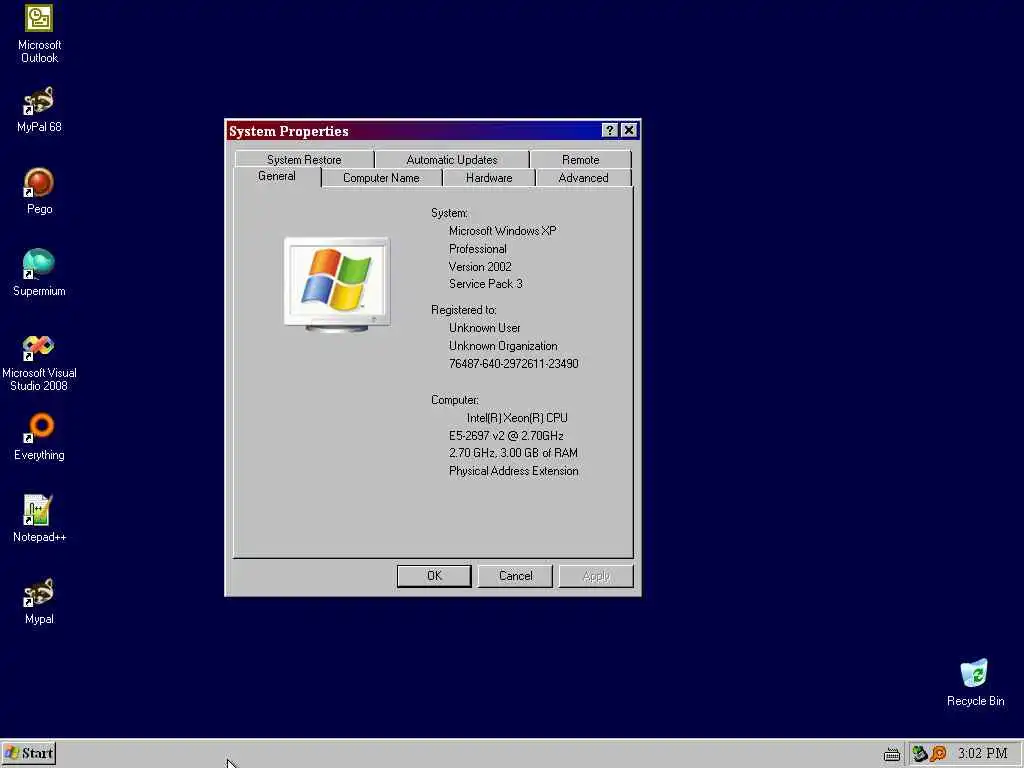Click the "Unknown Organization" text
Image resolution: width=1024 pixels, height=768 pixels.
tap(503, 346)
